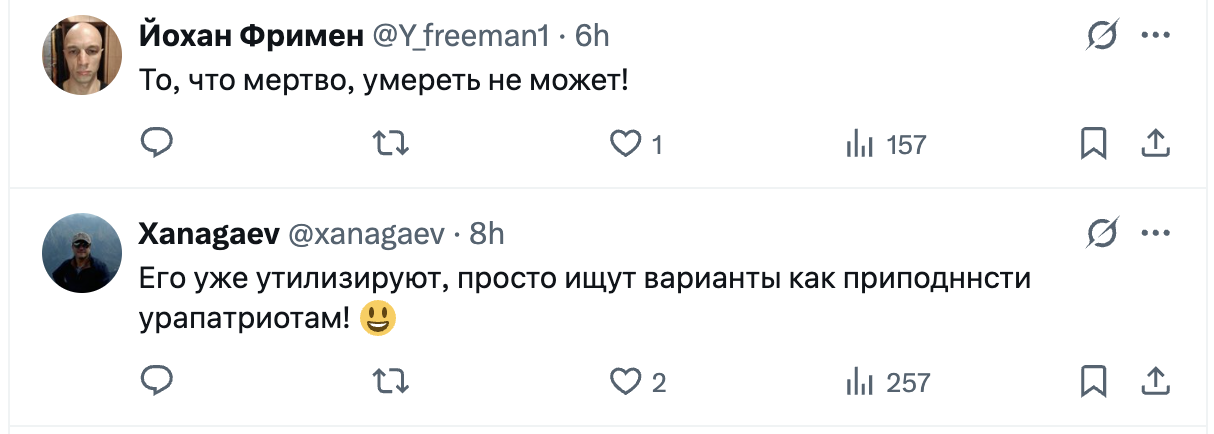
Task: Open Grok icon on Йохан Фримен's post
Action: (1102, 36)
